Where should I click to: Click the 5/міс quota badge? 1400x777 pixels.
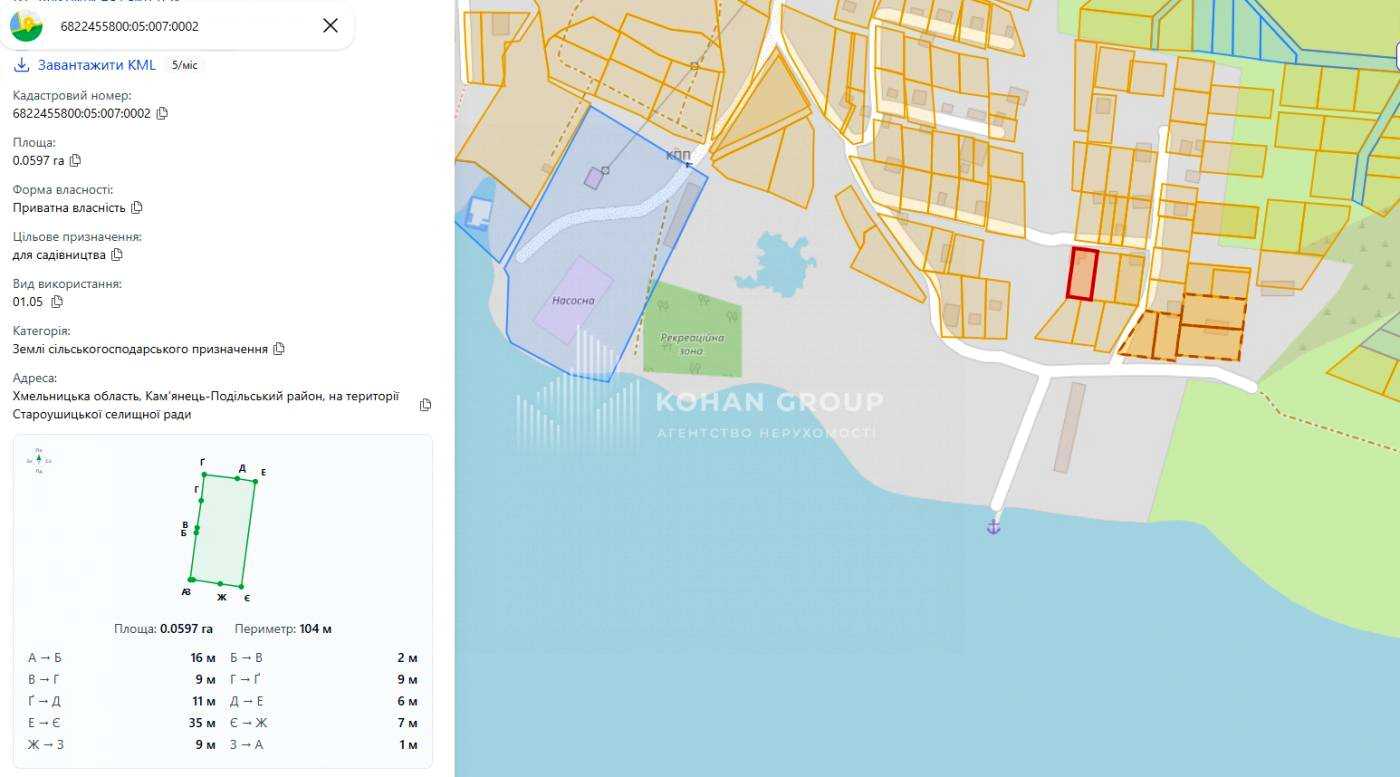(185, 65)
